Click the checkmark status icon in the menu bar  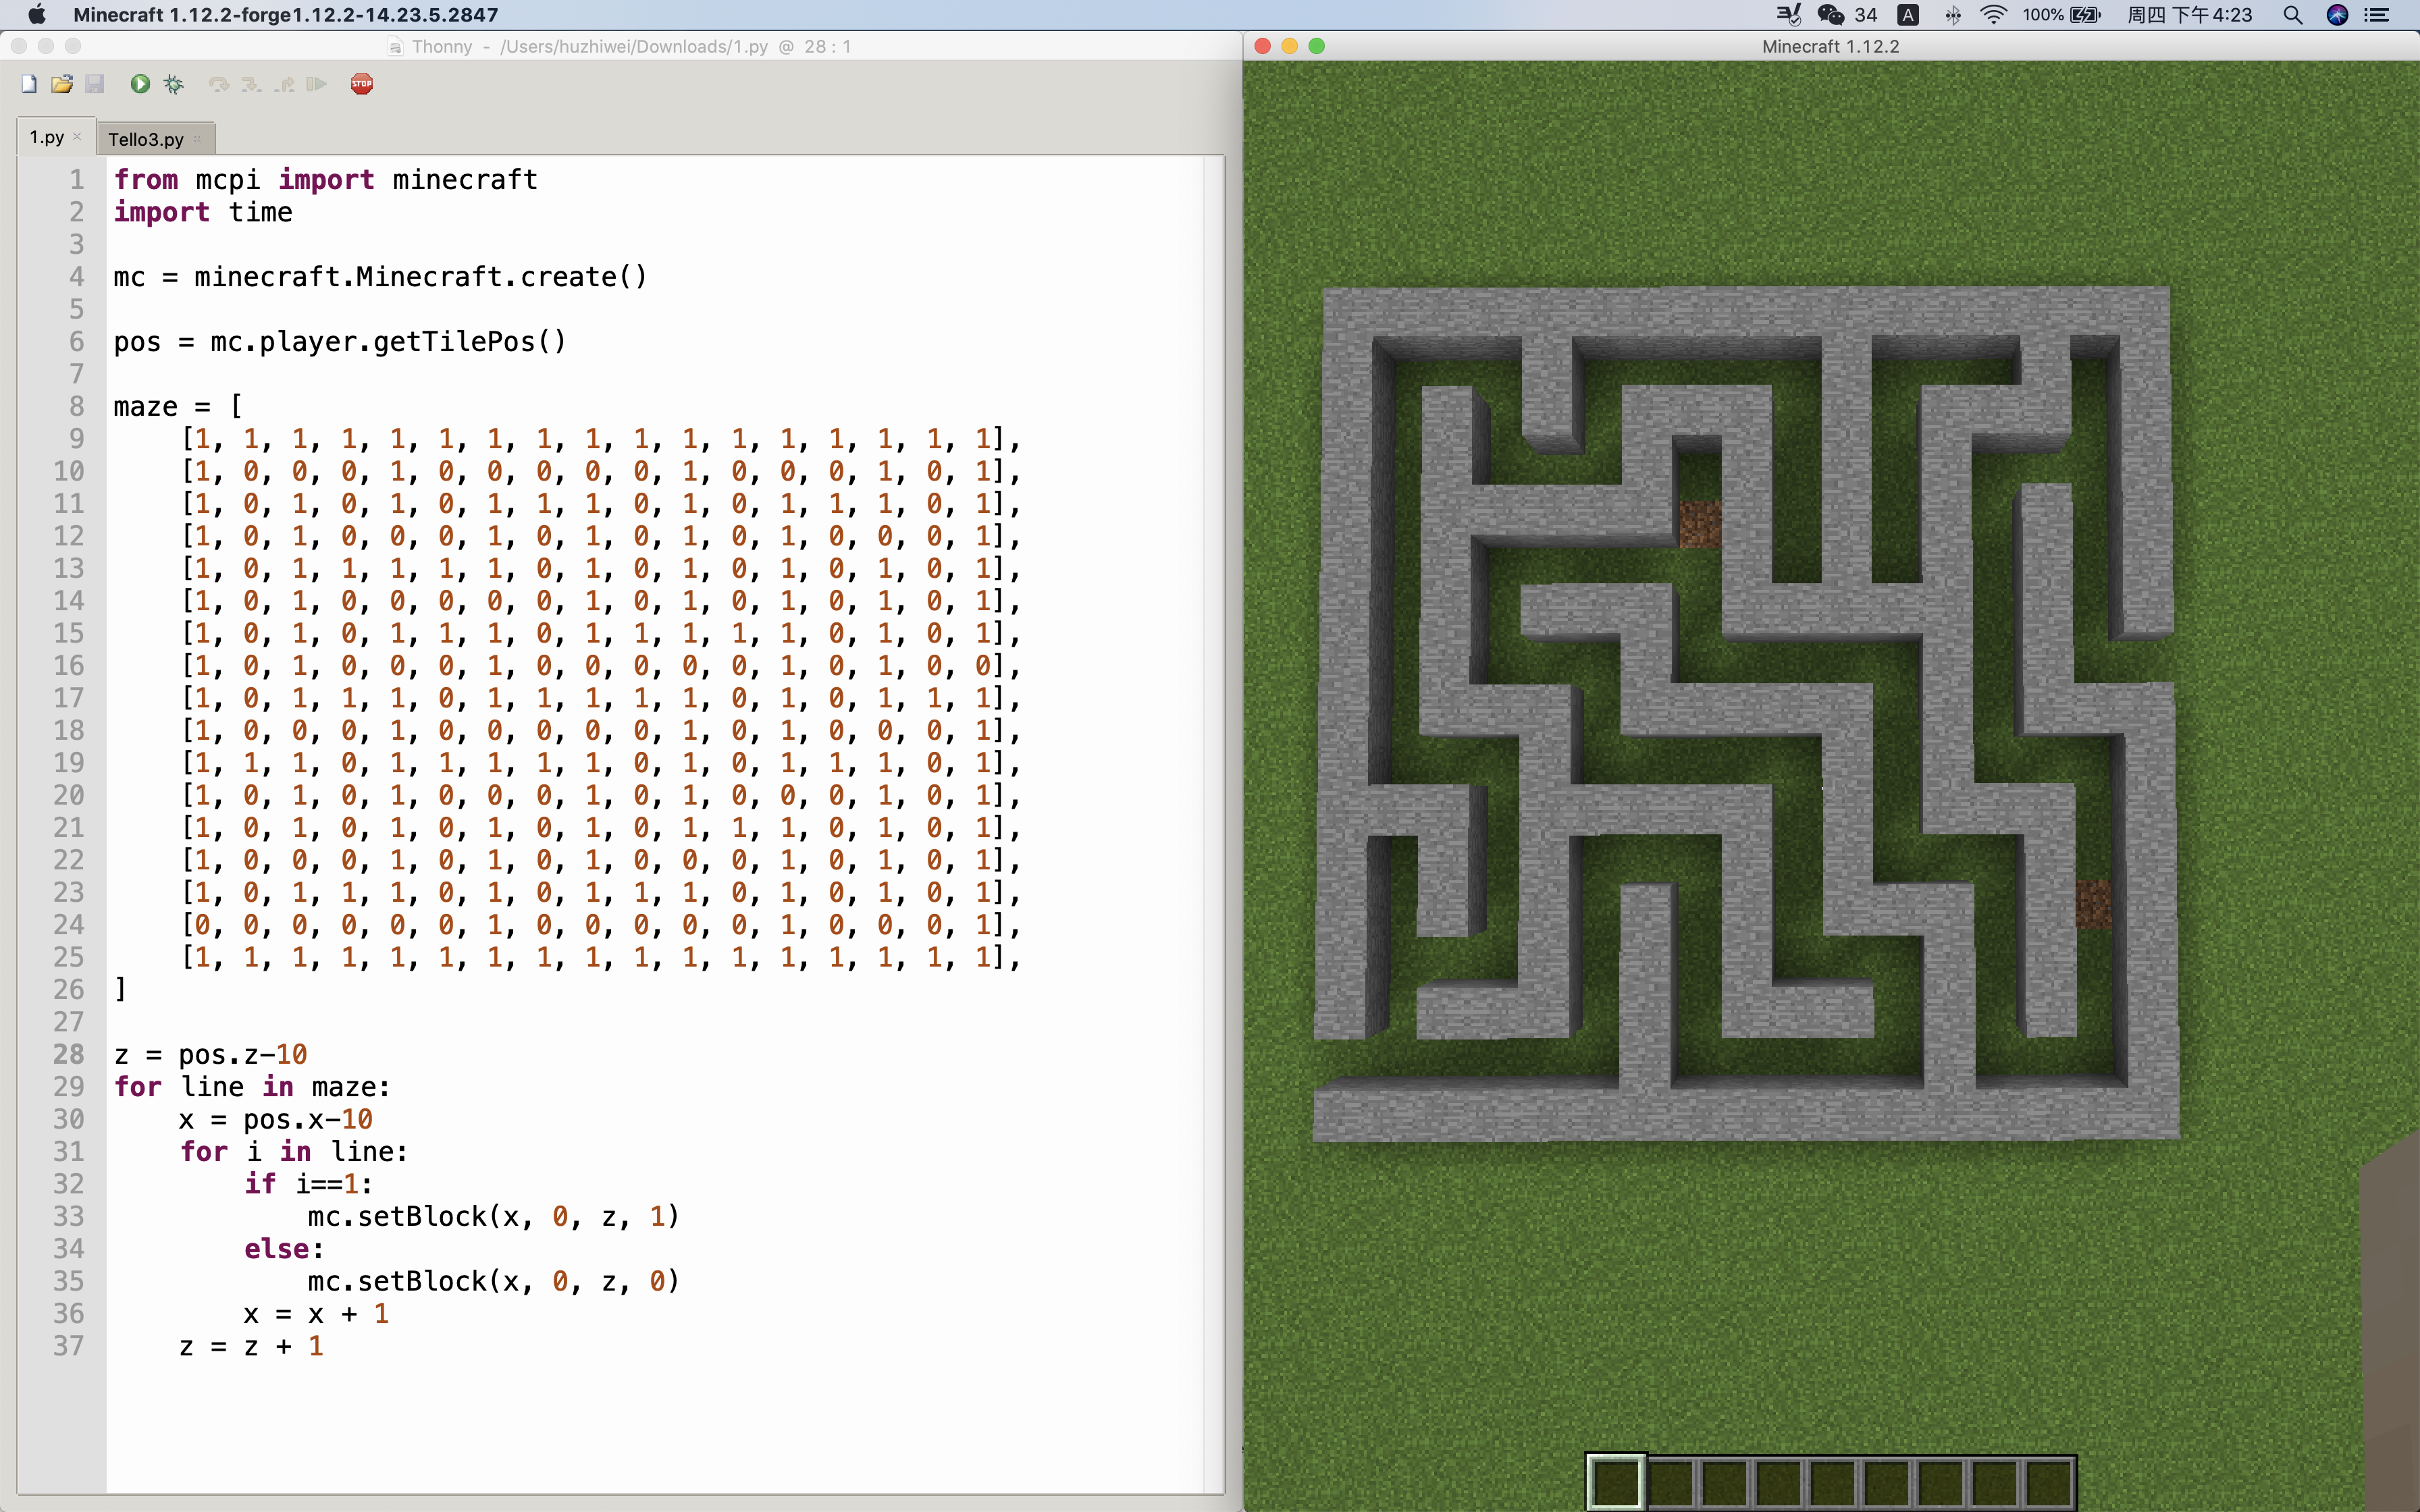[x=1788, y=15]
